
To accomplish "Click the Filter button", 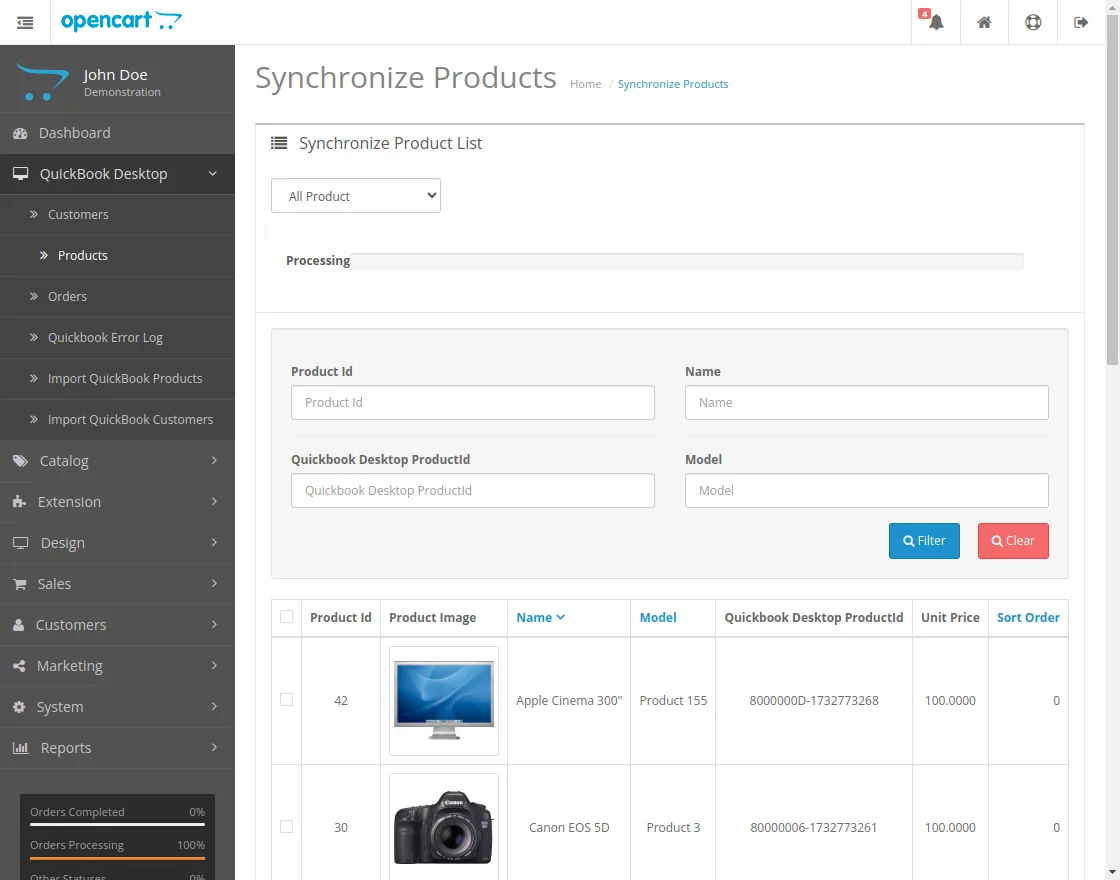I will click(x=923, y=540).
